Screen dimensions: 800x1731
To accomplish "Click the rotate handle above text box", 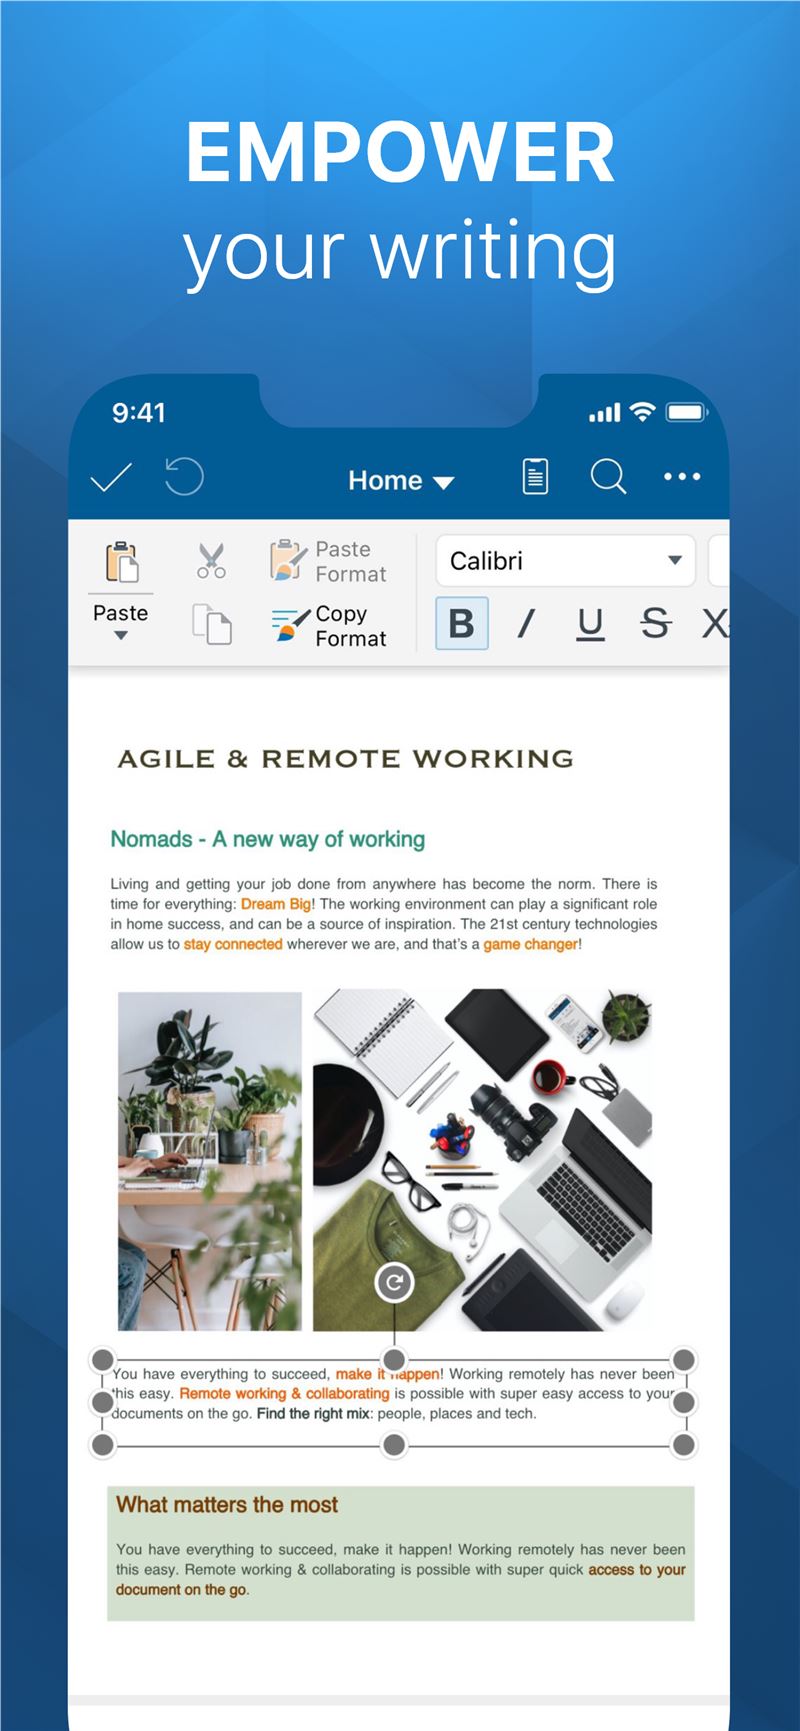I will 394,1283.
